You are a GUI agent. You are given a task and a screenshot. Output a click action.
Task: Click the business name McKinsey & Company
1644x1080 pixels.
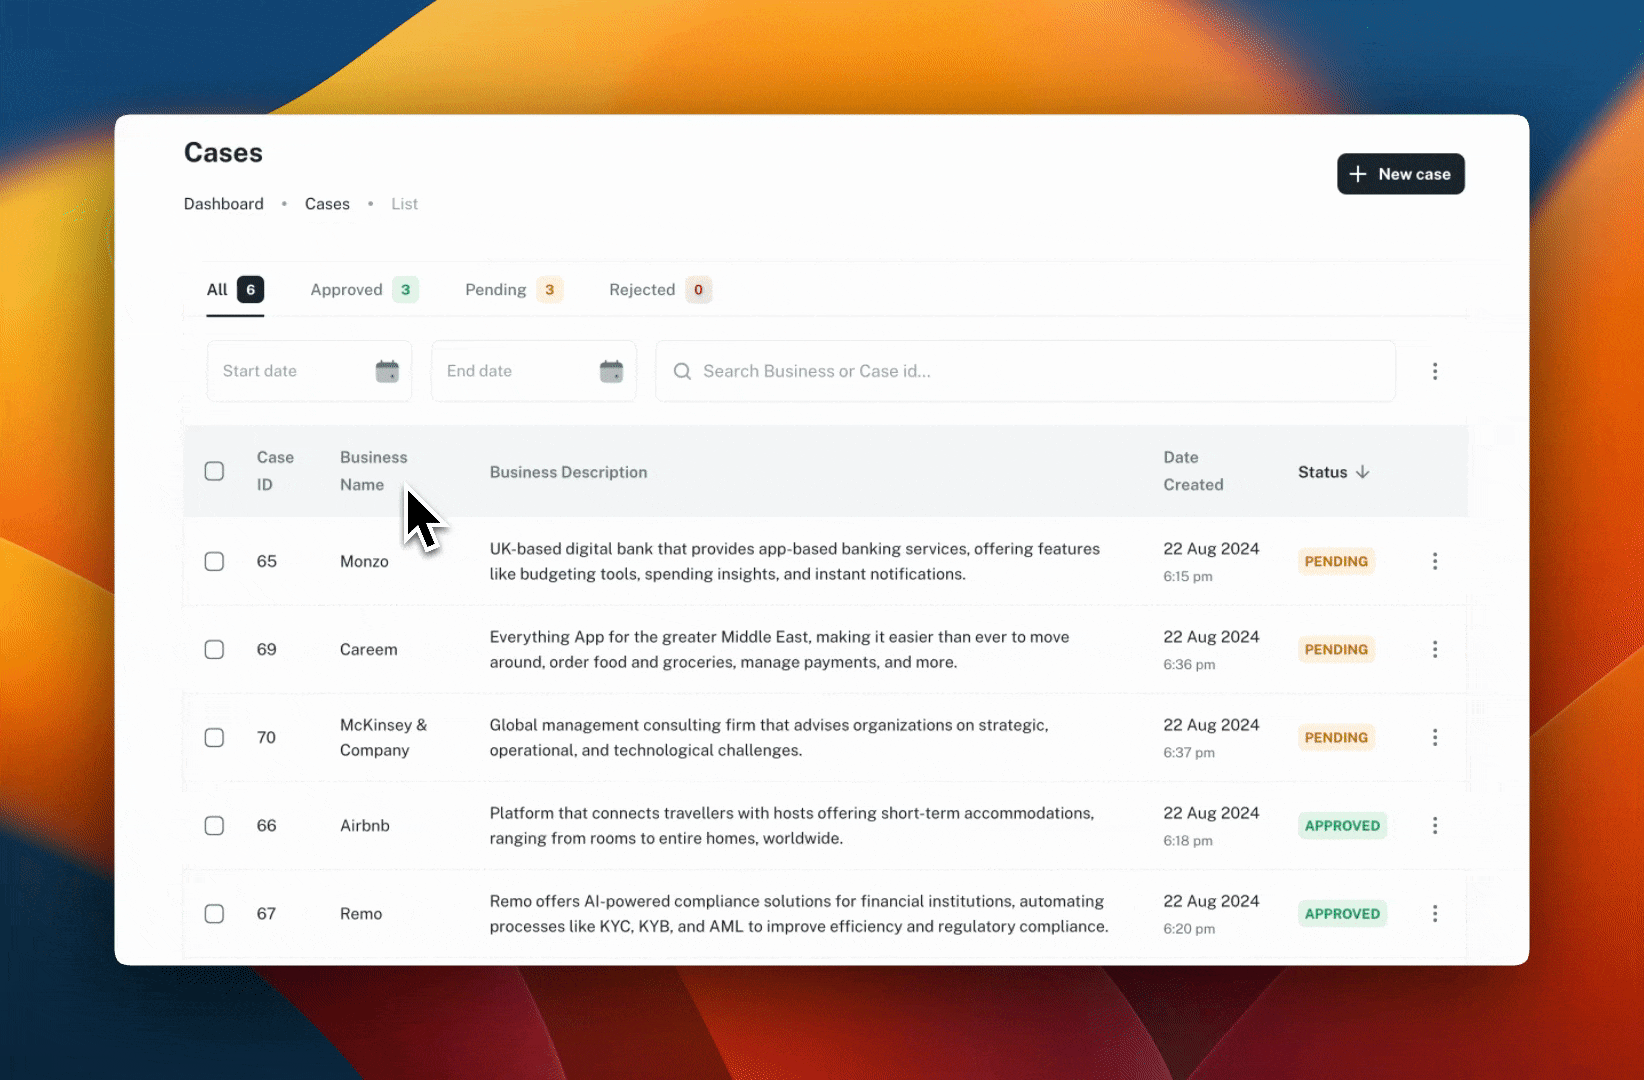coord(383,737)
